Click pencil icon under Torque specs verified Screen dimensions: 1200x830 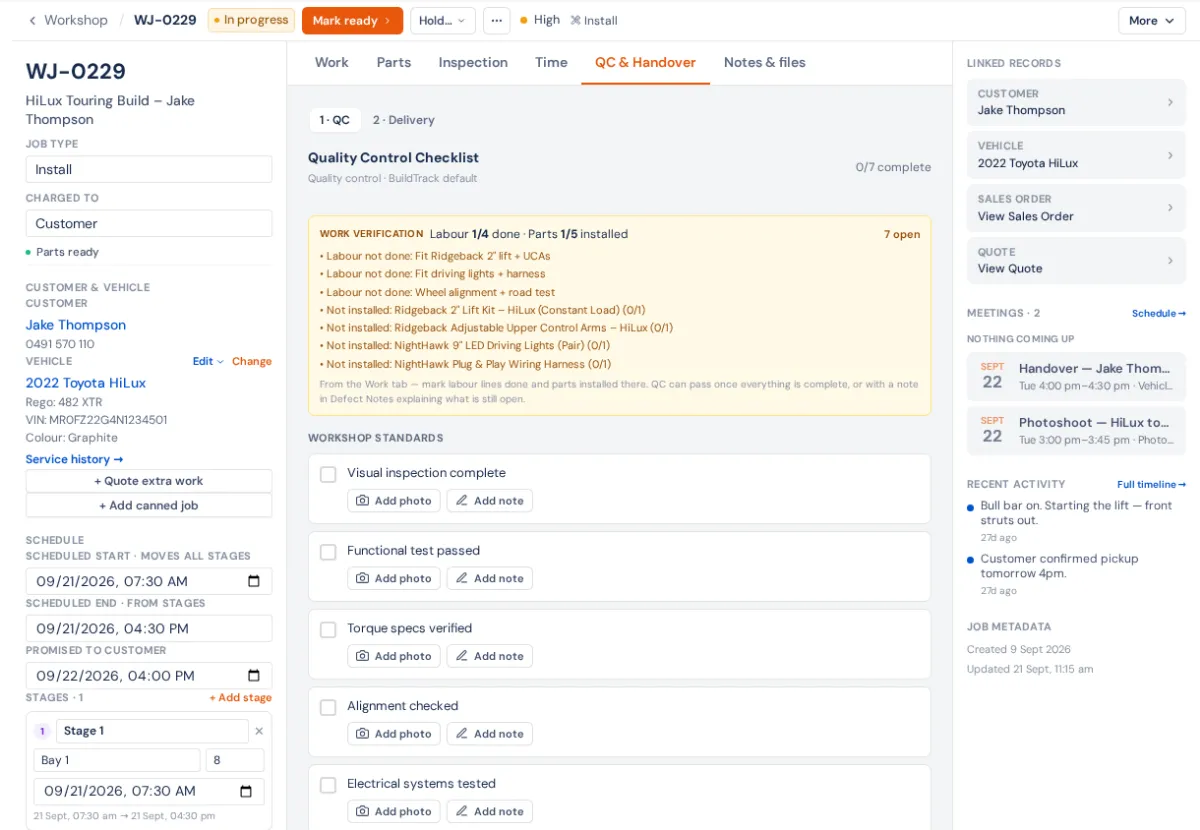(x=462, y=656)
